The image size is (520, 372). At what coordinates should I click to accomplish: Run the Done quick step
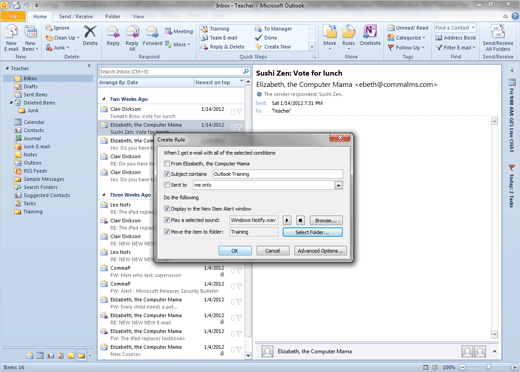266,38
